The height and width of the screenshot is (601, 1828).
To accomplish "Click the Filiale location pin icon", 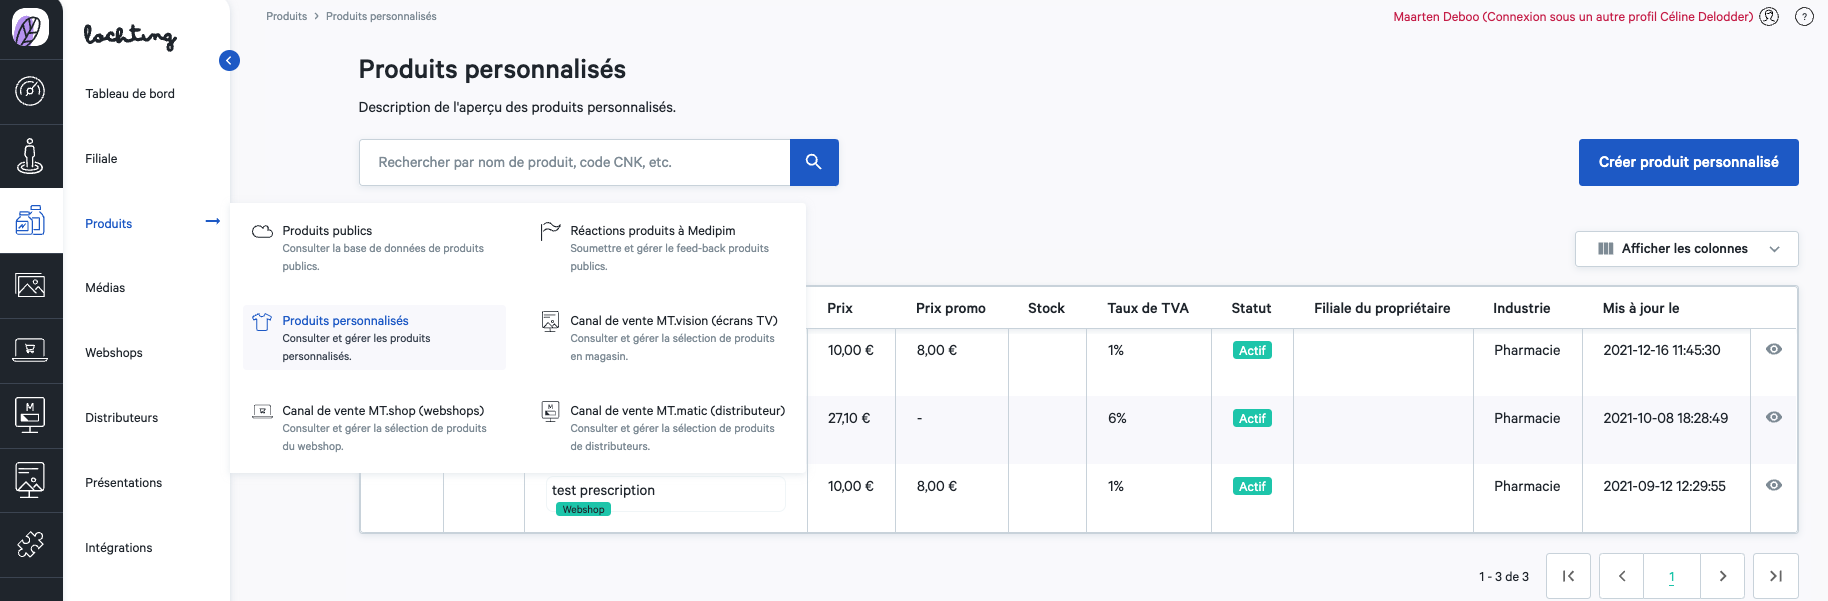I will tap(30, 157).
